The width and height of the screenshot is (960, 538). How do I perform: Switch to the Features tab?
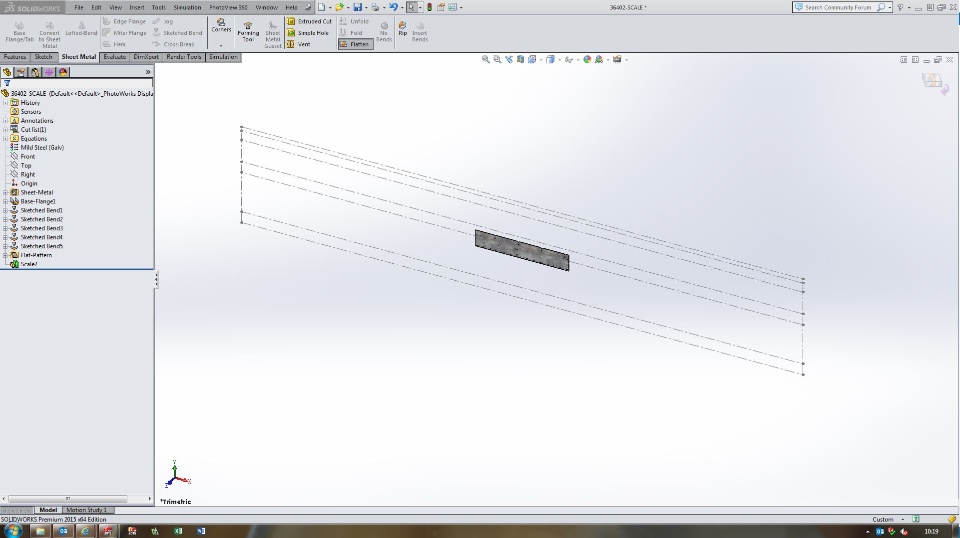click(x=15, y=57)
